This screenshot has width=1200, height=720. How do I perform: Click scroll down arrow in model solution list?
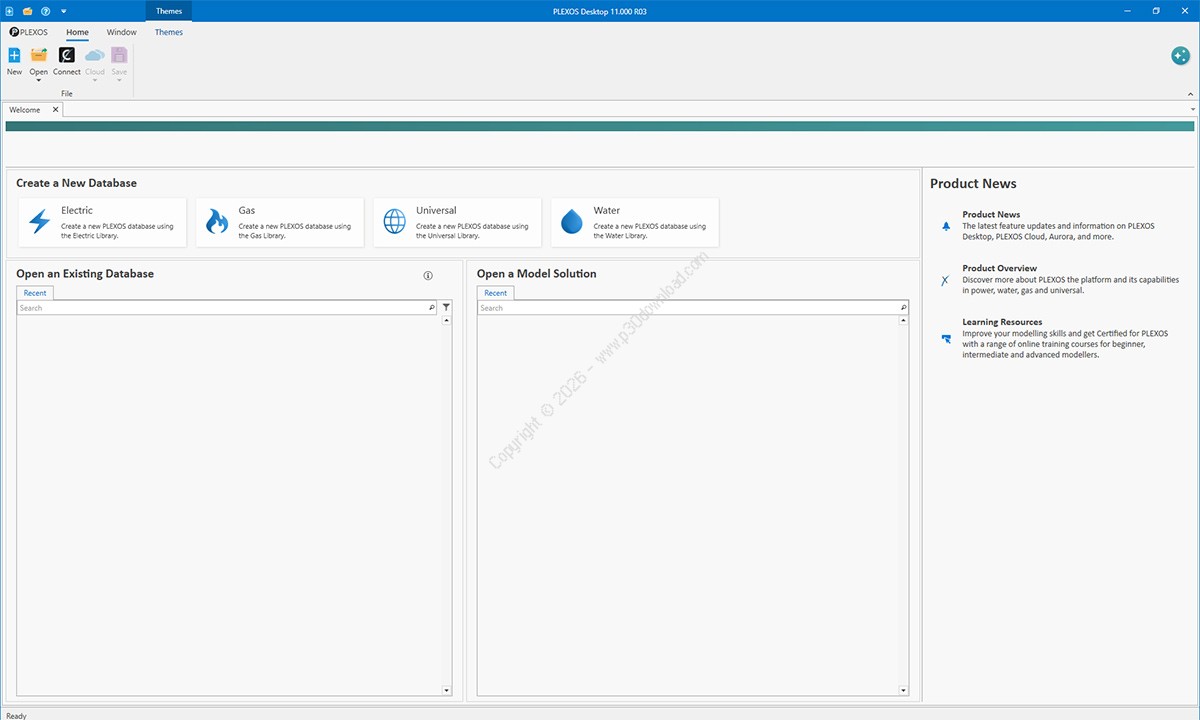click(x=904, y=690)
